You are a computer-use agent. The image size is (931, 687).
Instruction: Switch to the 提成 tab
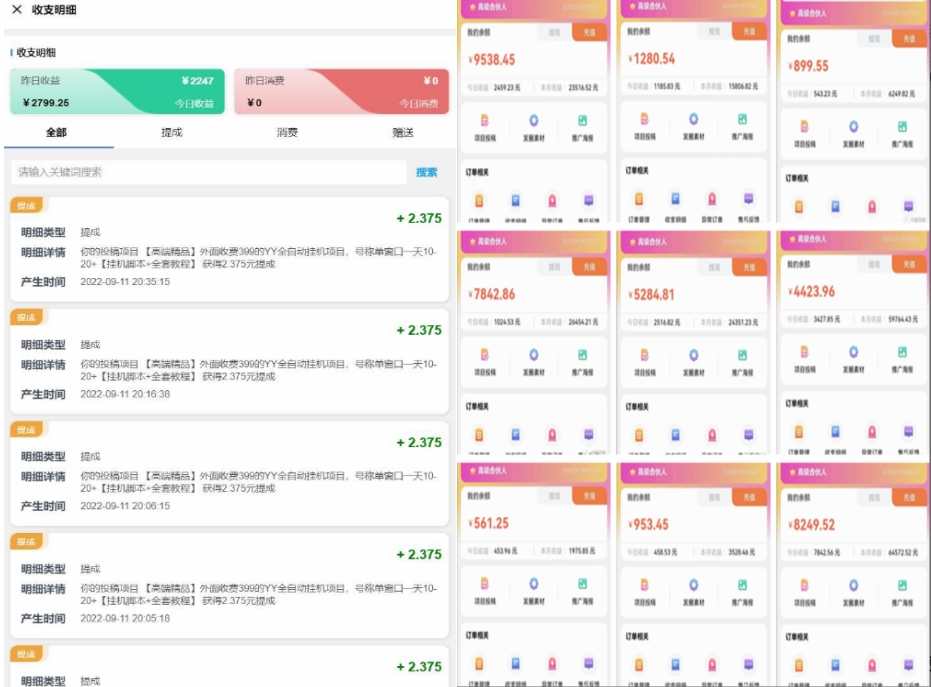click(x=172, y=132)
